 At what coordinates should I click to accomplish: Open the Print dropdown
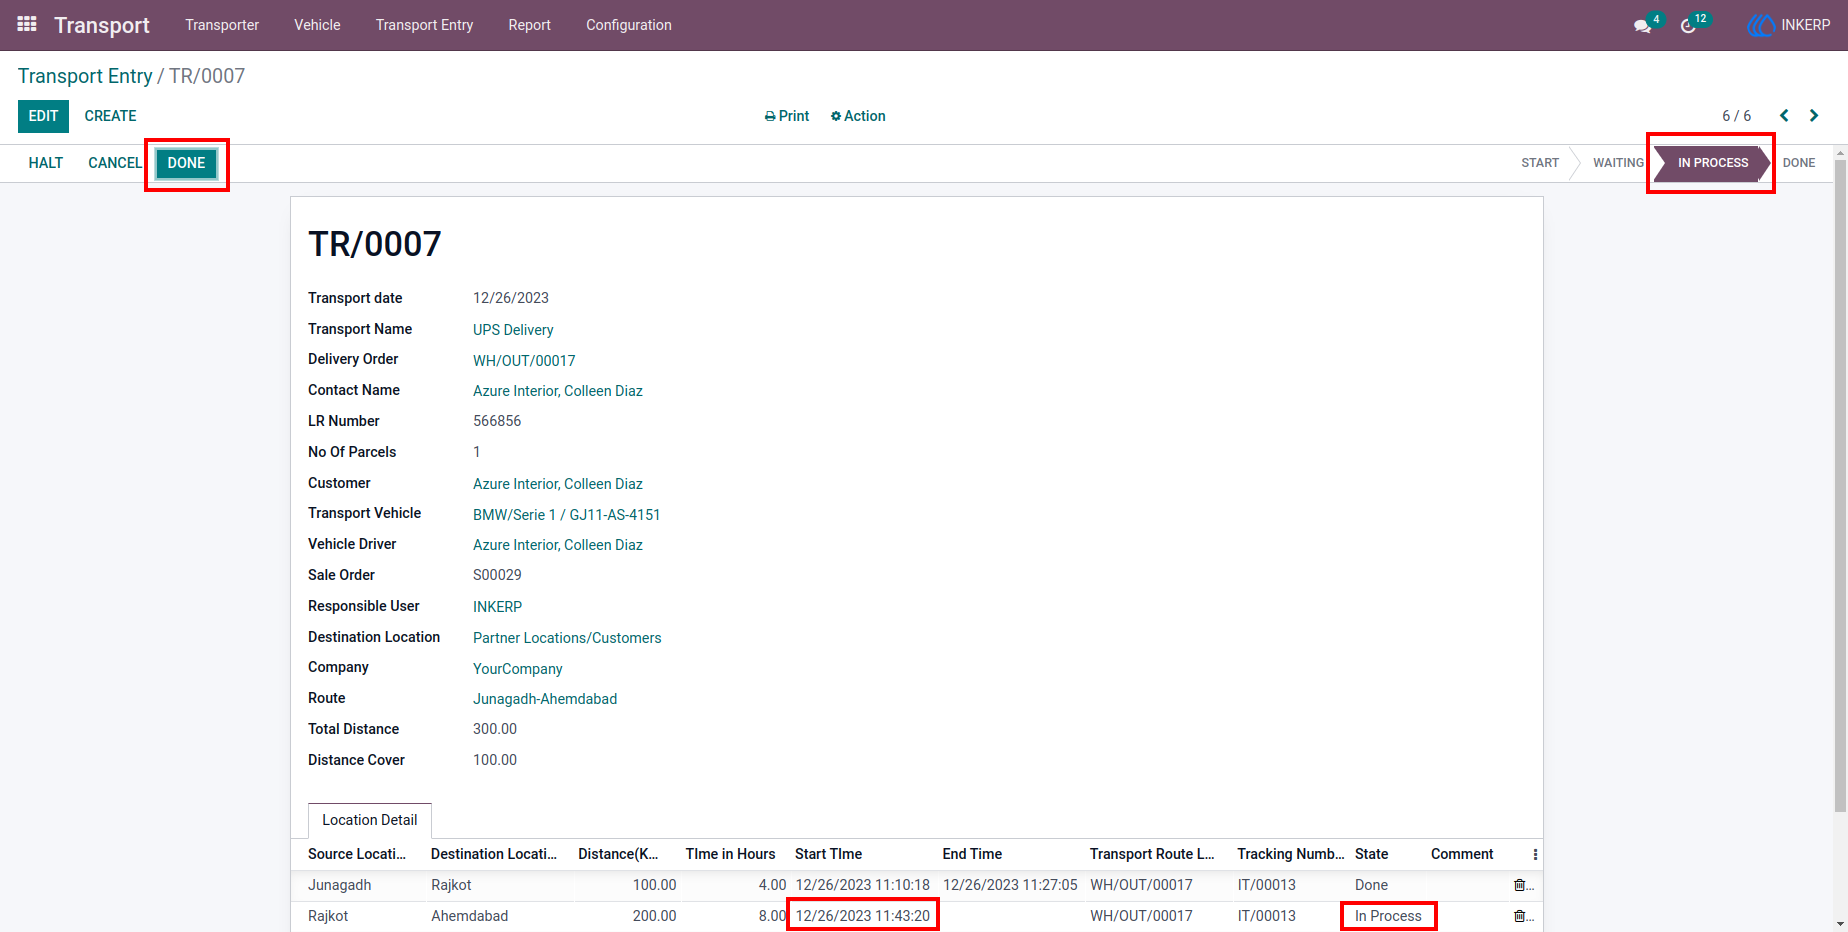click(787, 116)
